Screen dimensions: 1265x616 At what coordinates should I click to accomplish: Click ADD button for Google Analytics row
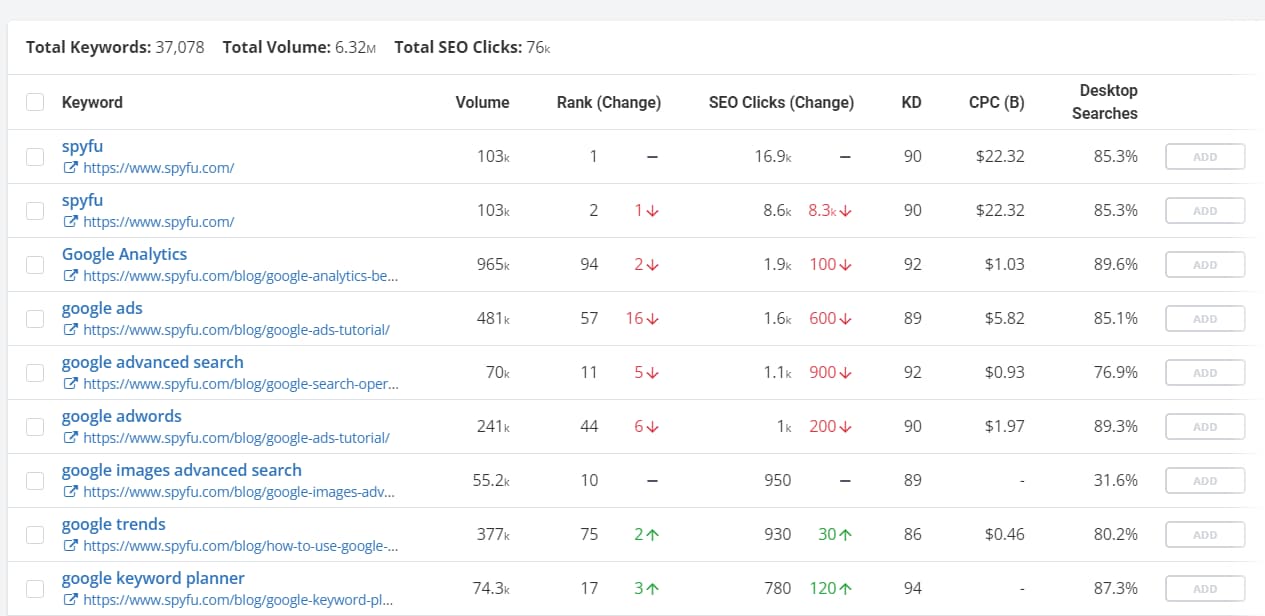1205,265
